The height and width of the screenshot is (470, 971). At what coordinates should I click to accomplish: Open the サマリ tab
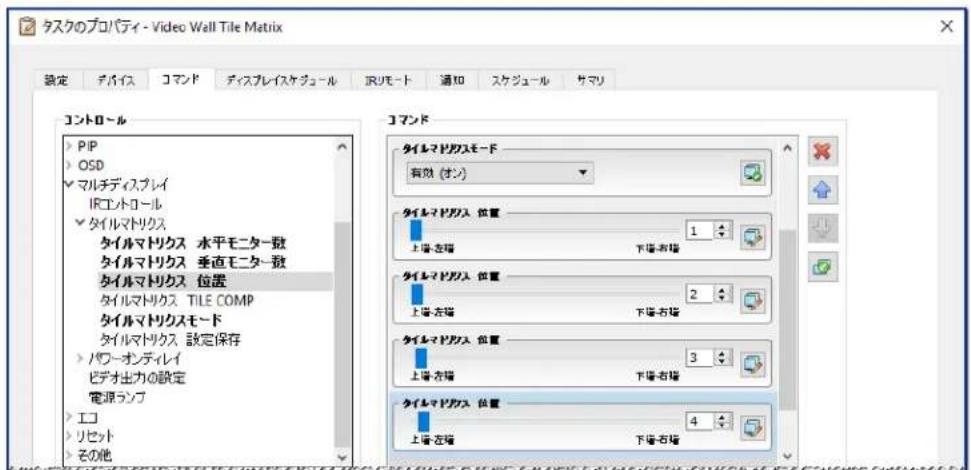589,80
